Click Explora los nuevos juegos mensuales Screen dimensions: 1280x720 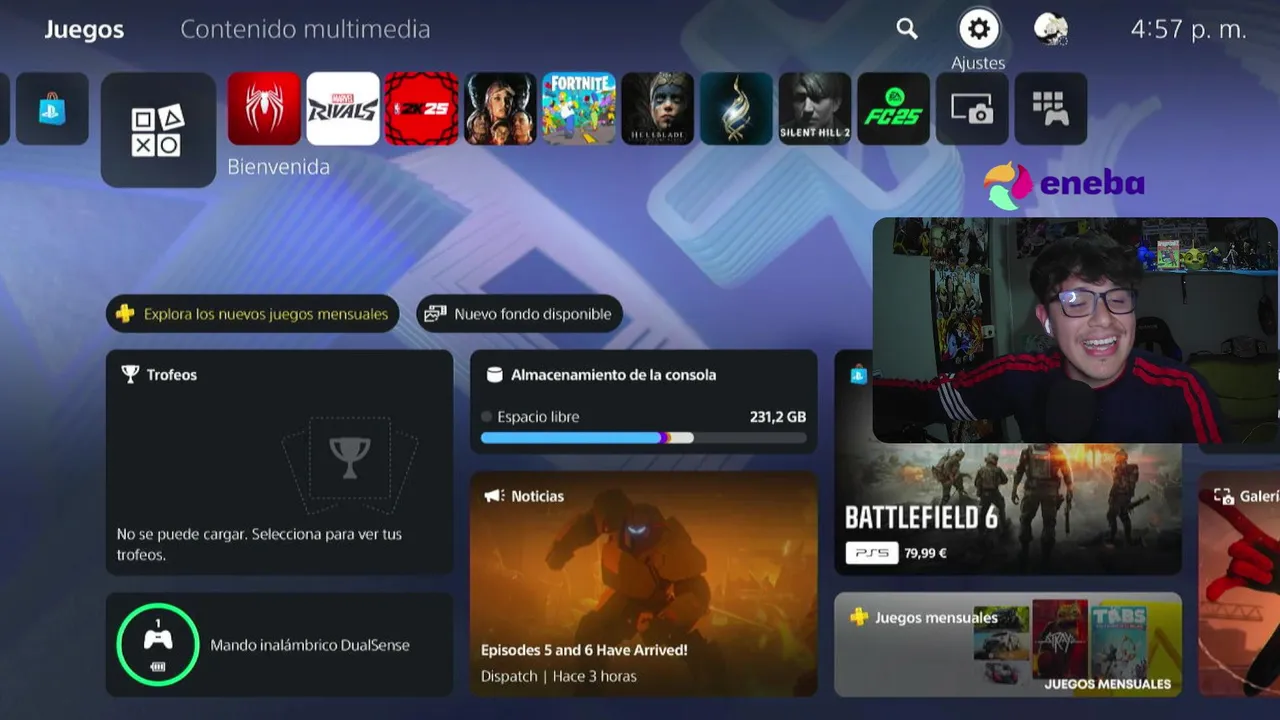pos(252,314)
